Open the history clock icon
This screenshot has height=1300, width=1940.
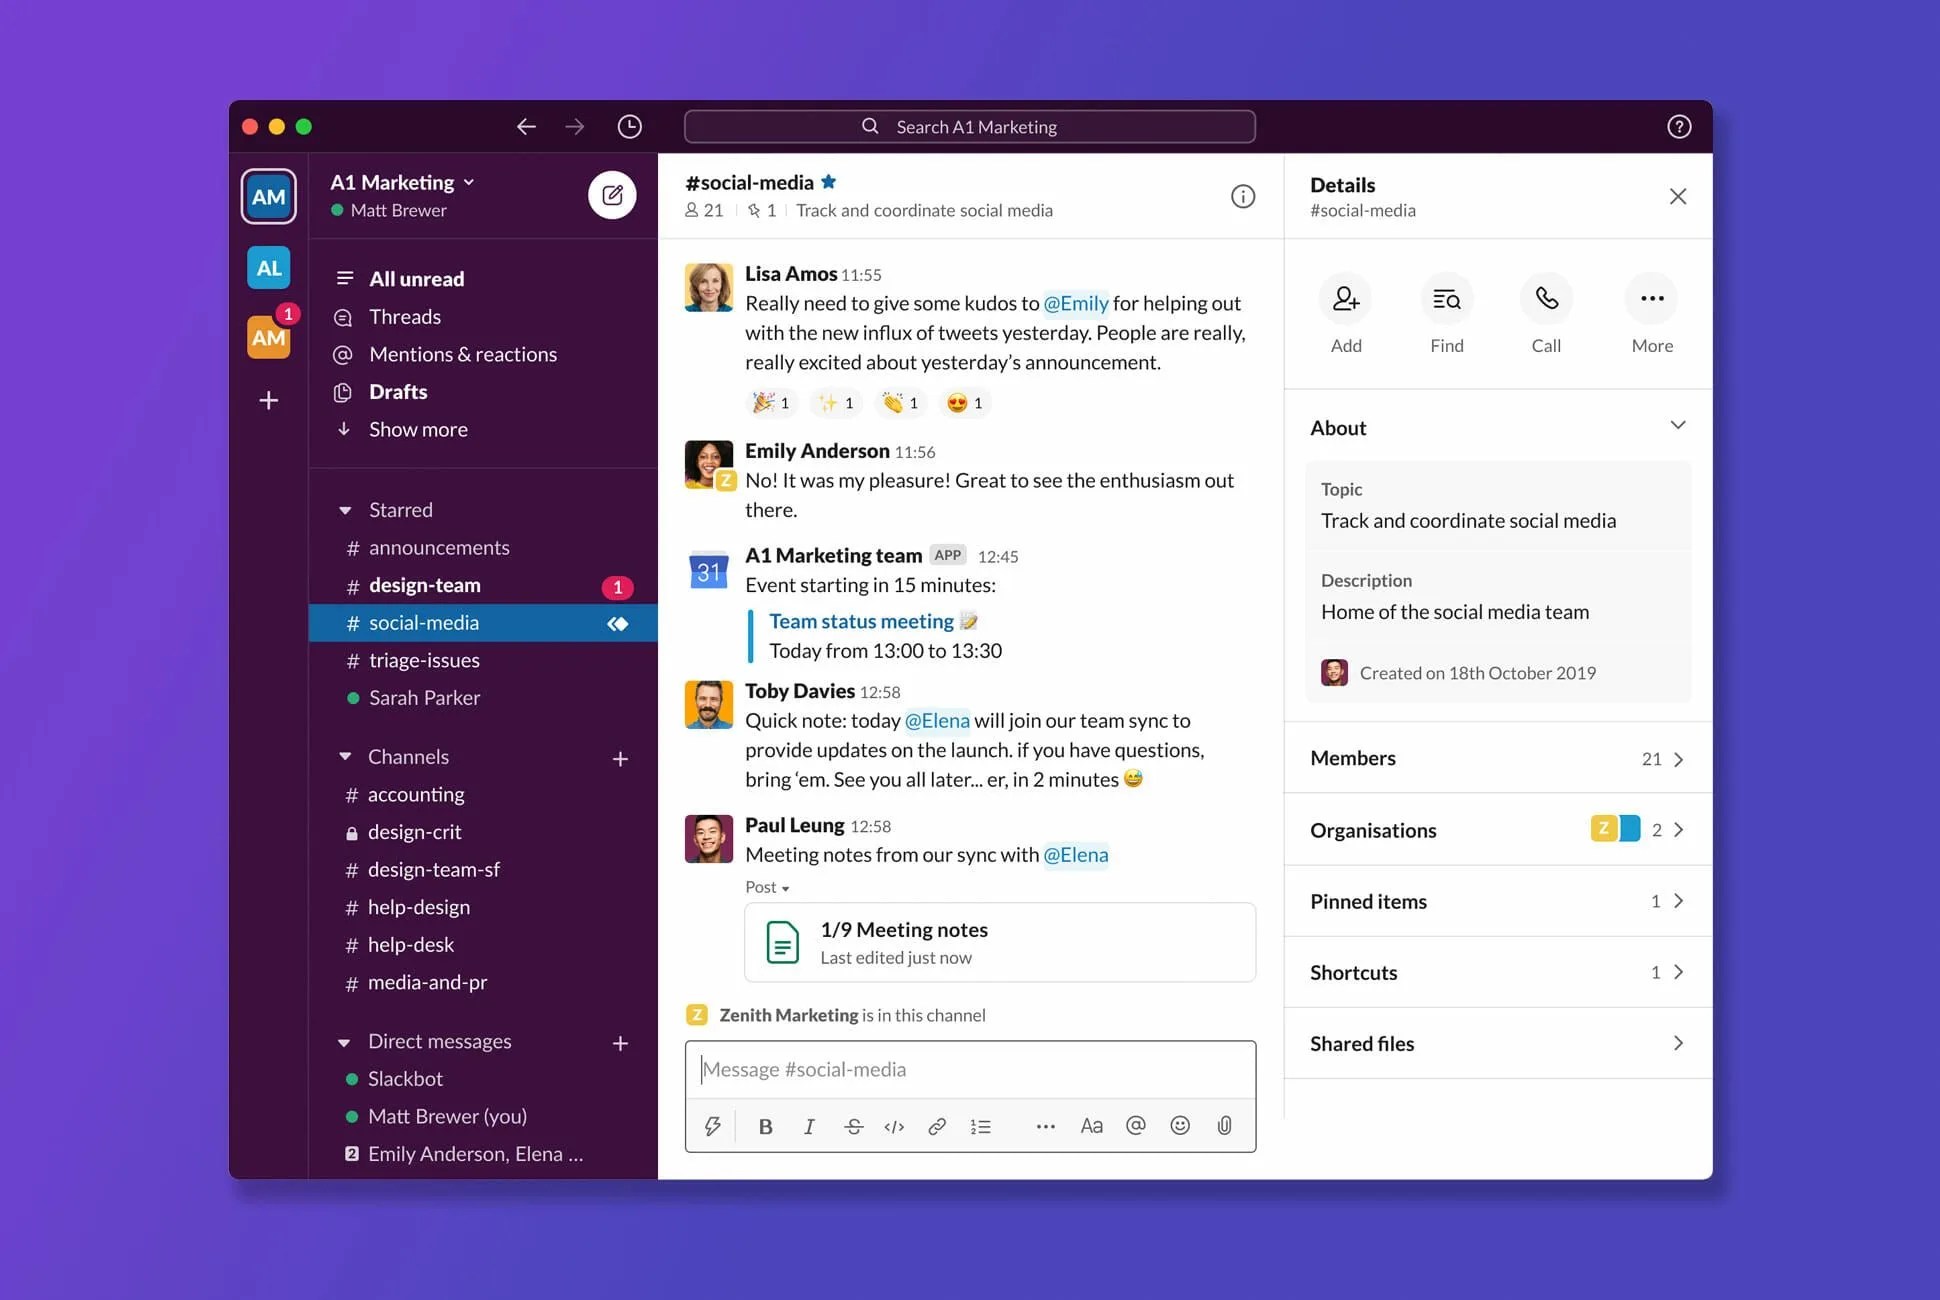click(x=629, y=127)
